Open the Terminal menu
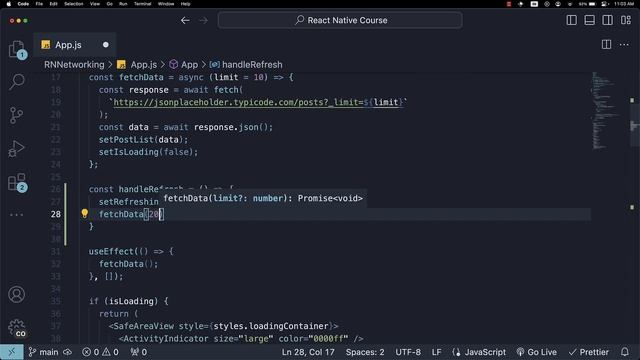 point(142,4)
